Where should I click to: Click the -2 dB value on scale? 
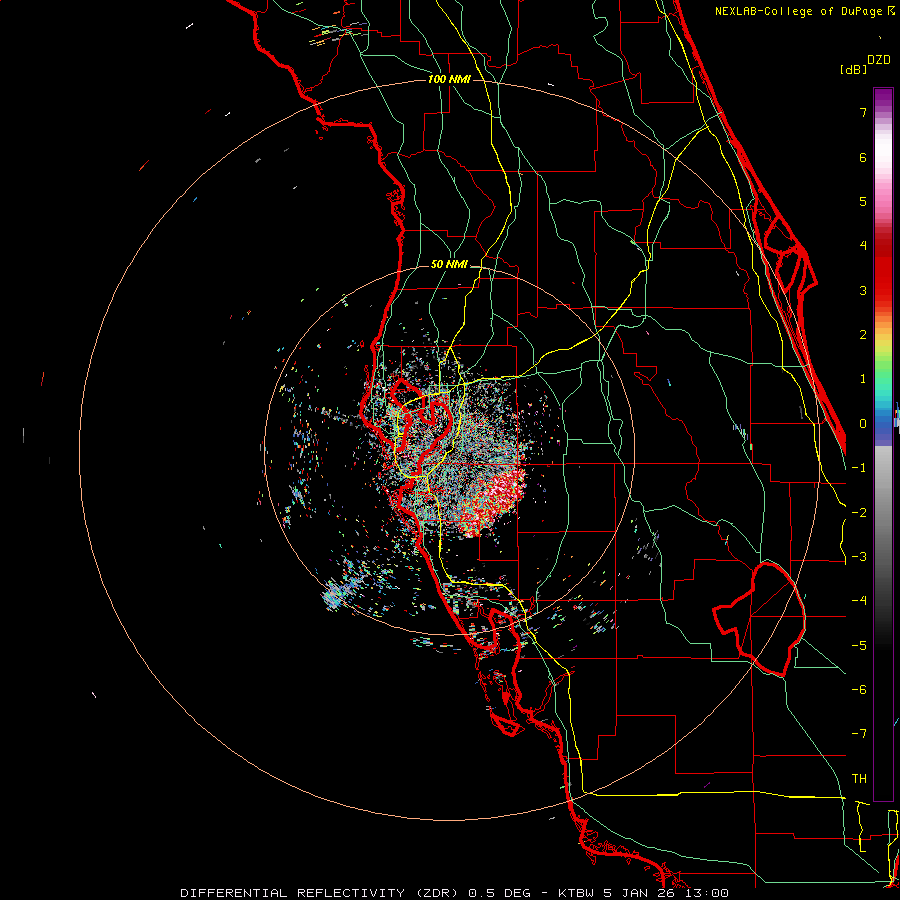[859, 513]
